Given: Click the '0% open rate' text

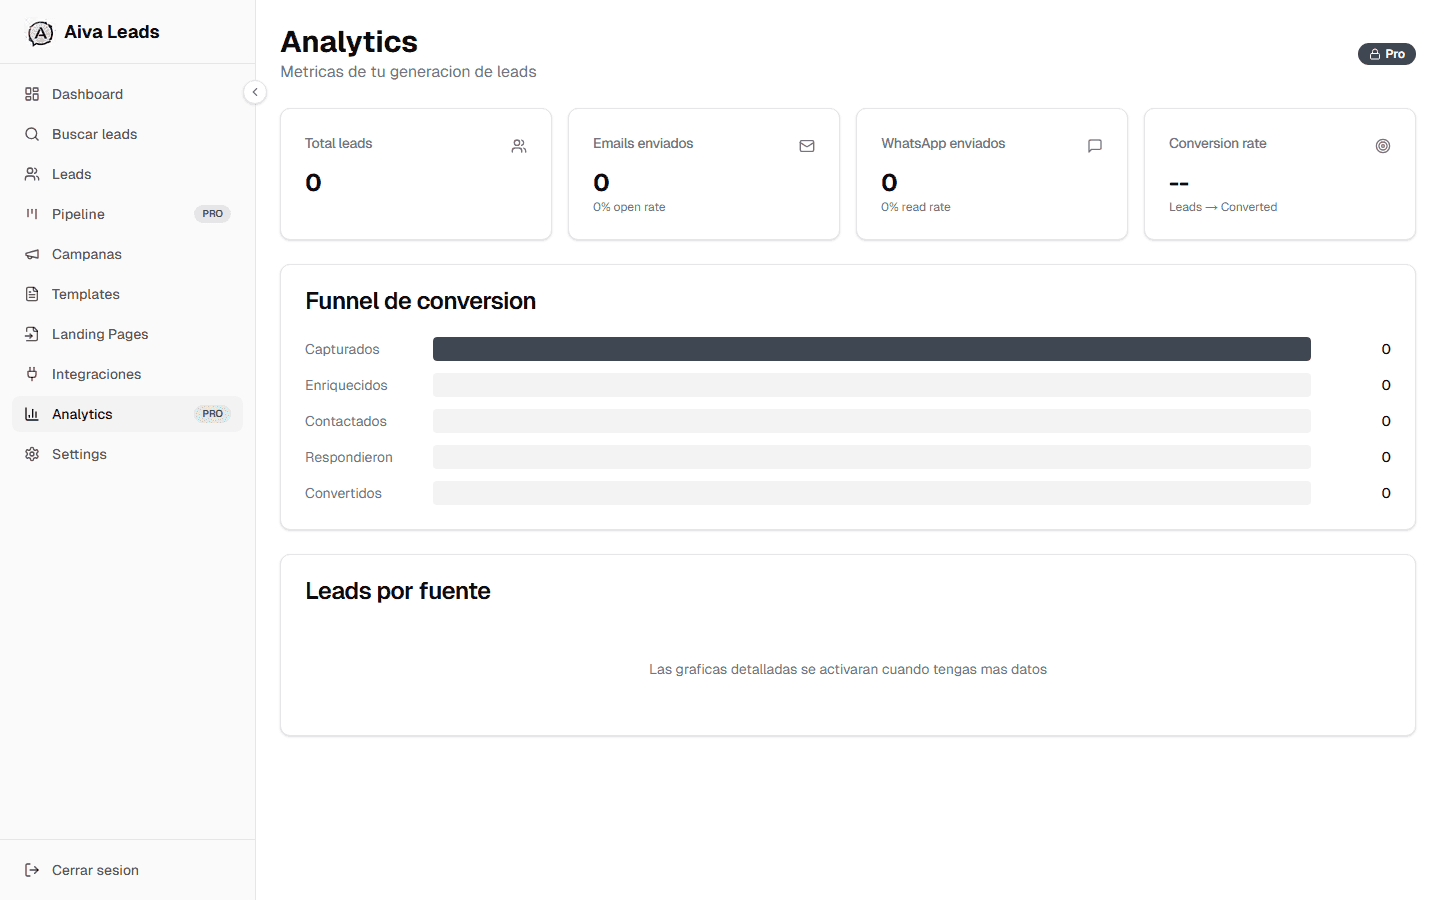Looking at the screenshot, I should pos(629,207).
